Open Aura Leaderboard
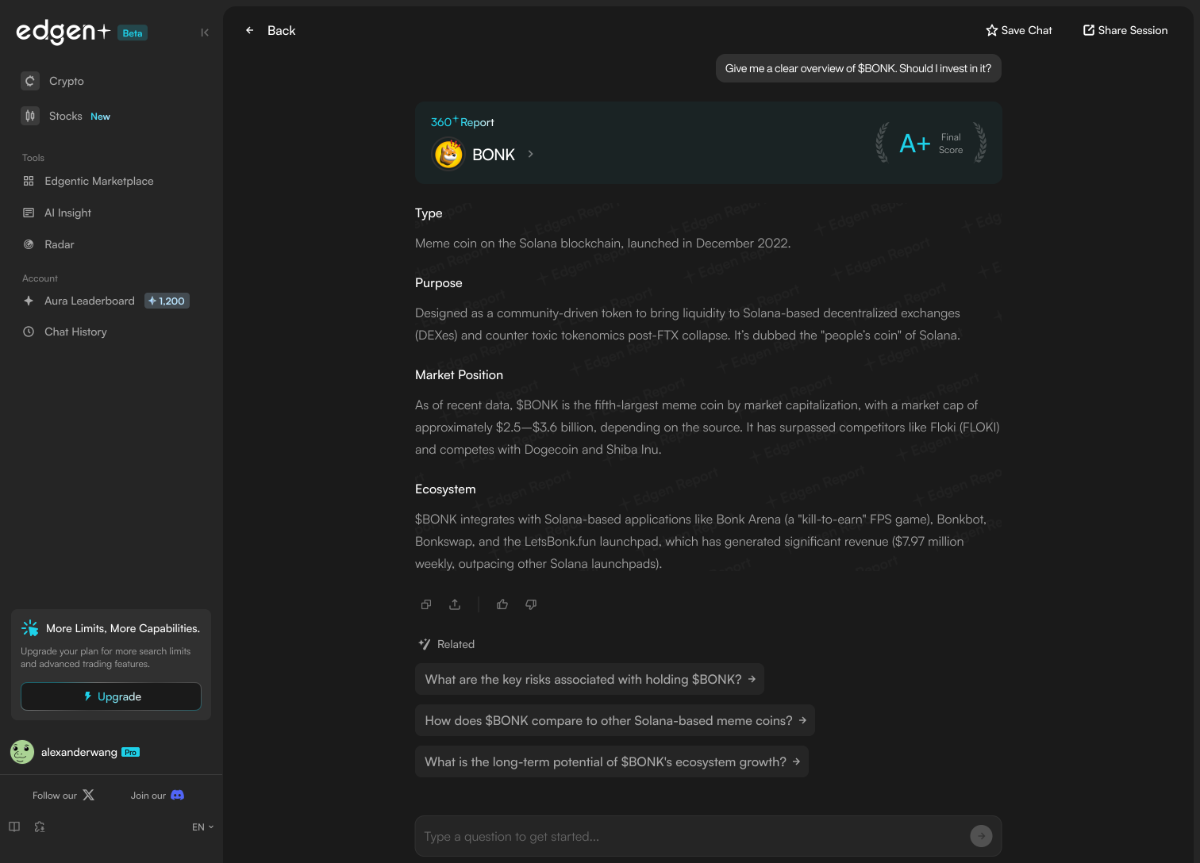 (x=89, y=301)
